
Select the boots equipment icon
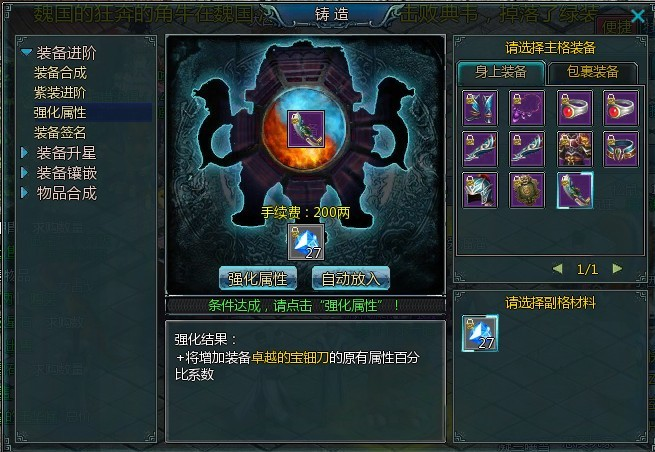tap(480, 108)
